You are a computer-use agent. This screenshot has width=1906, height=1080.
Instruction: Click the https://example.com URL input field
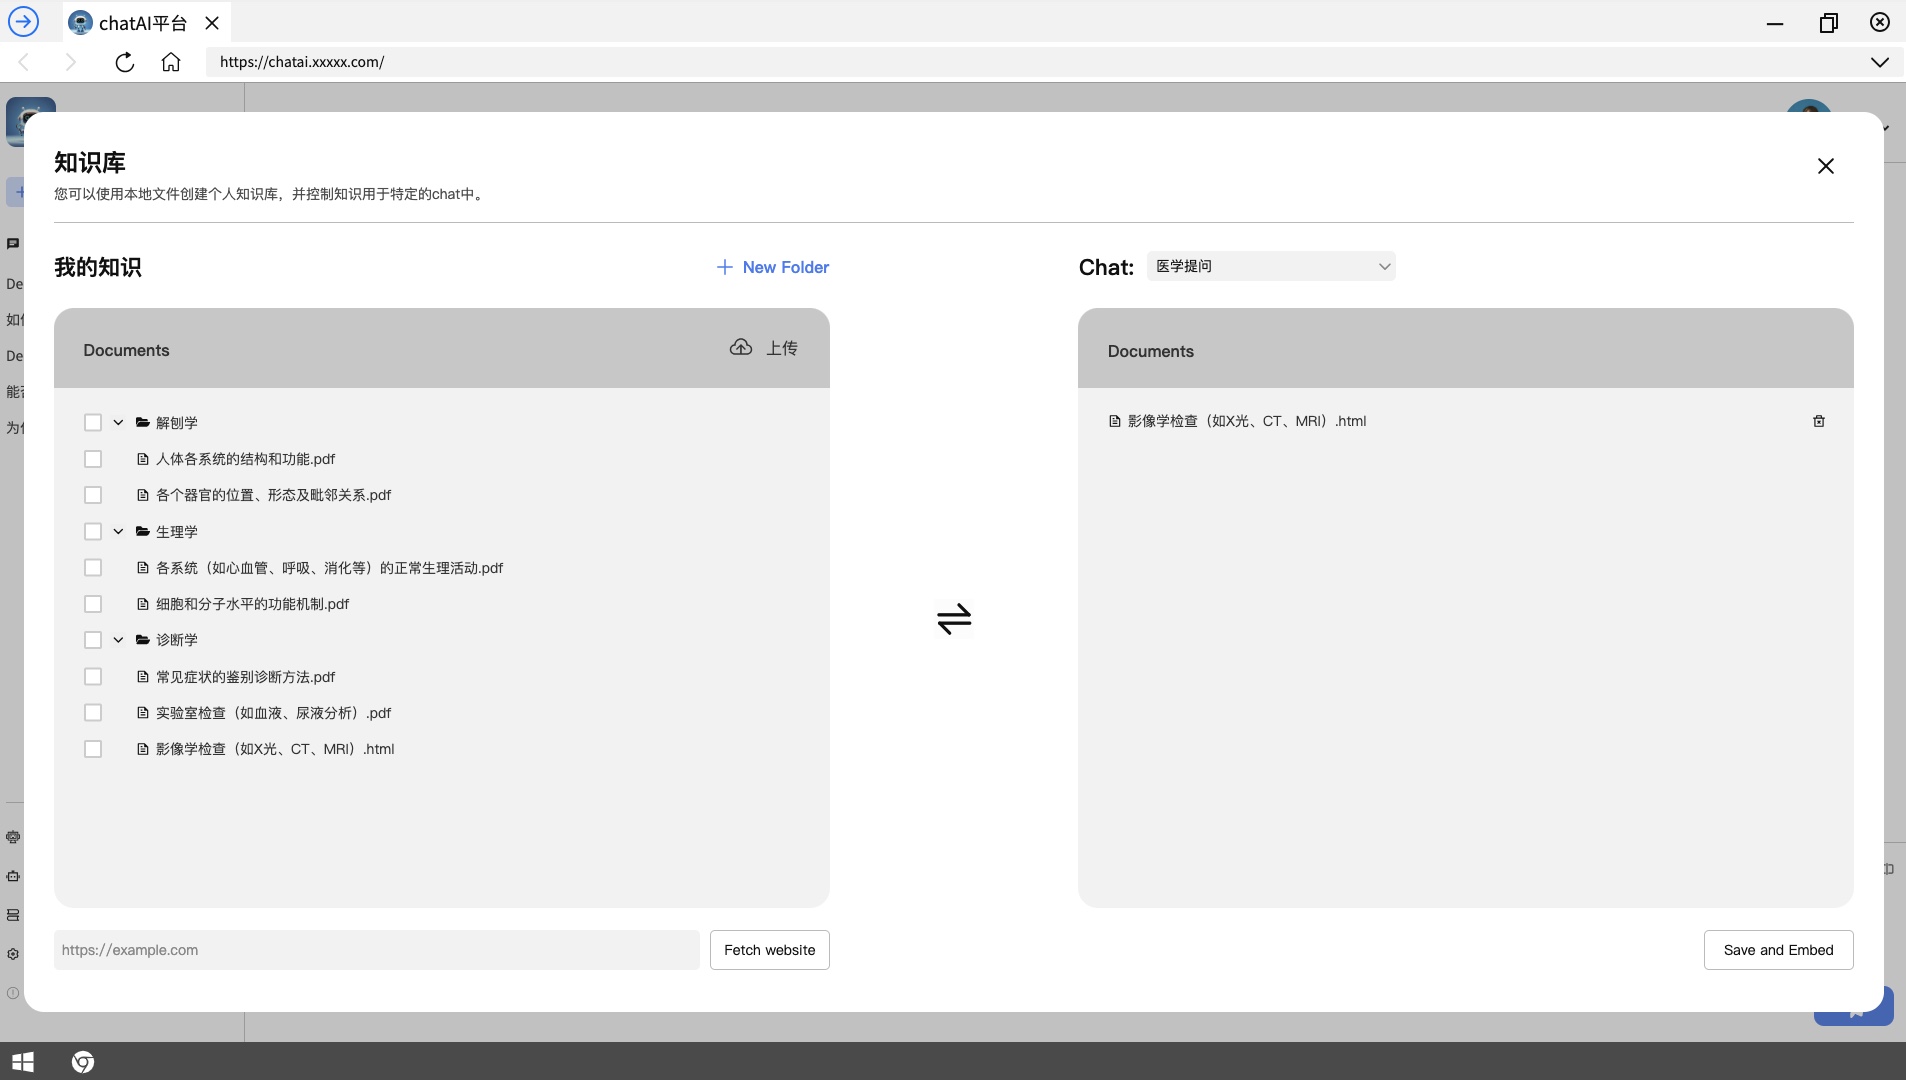pyautogui.click(x=377, y=950)
